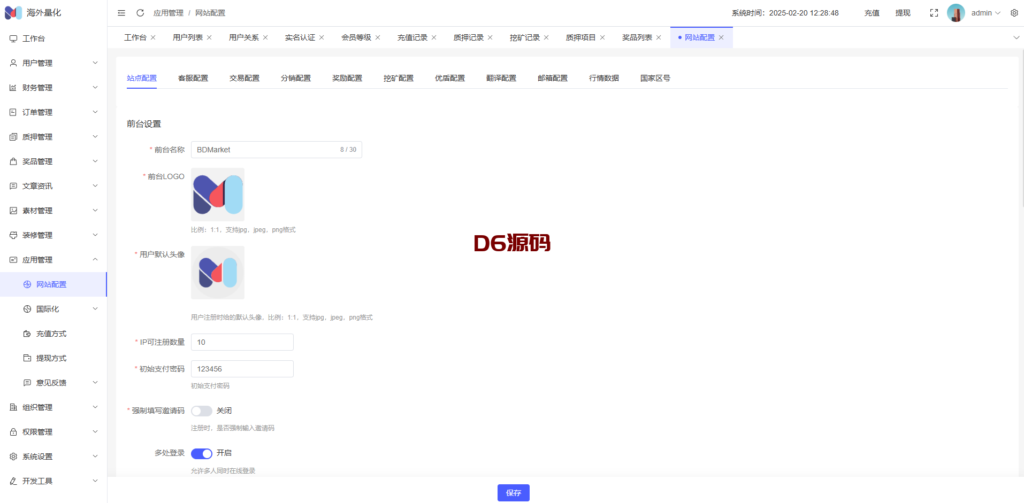Click the 意见反馈 message icon

tap(27, 383)
